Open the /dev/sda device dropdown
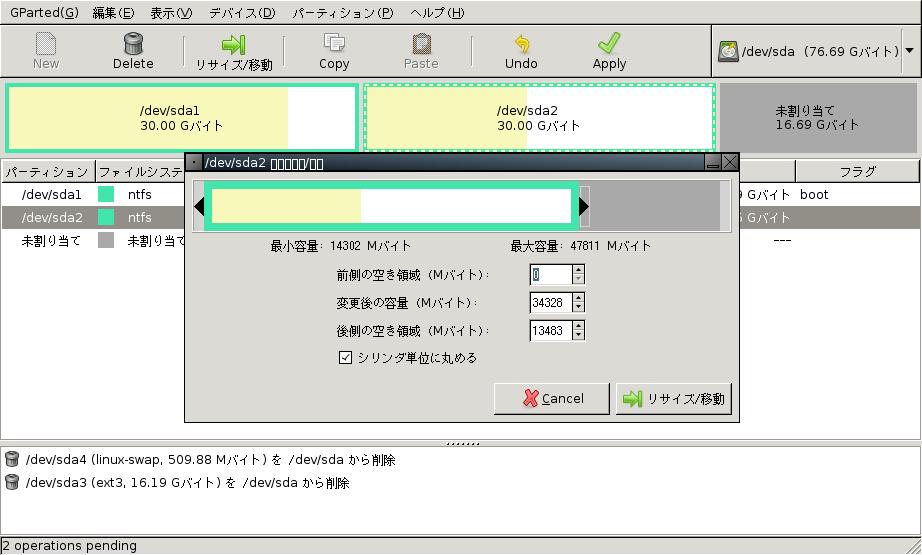 pyautogui.click(x=908, y=50)
